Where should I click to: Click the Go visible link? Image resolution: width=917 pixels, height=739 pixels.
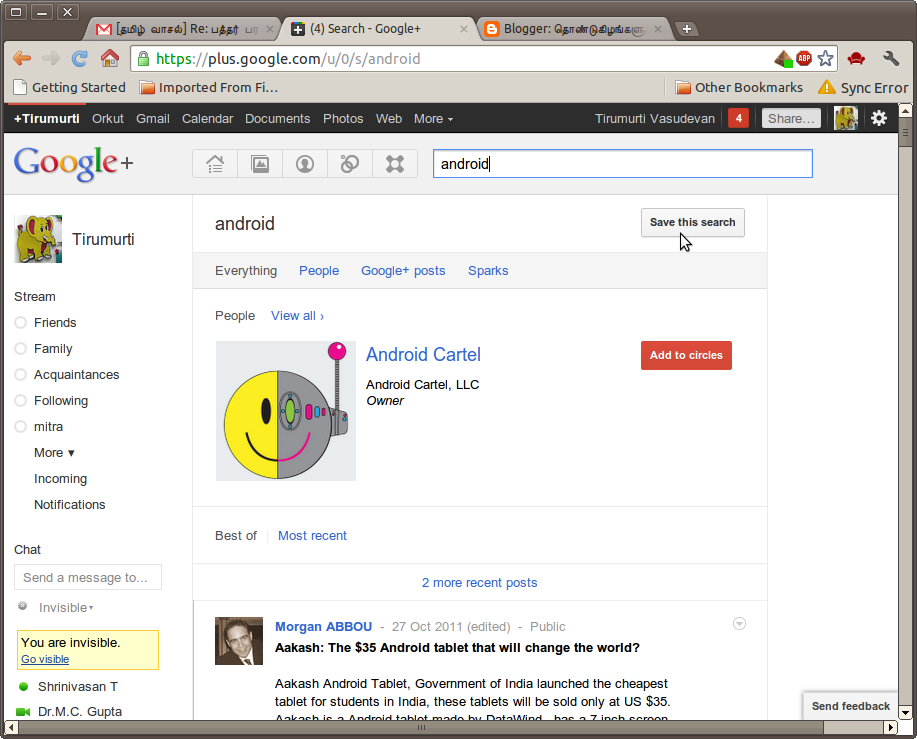[x=45, y=659]
